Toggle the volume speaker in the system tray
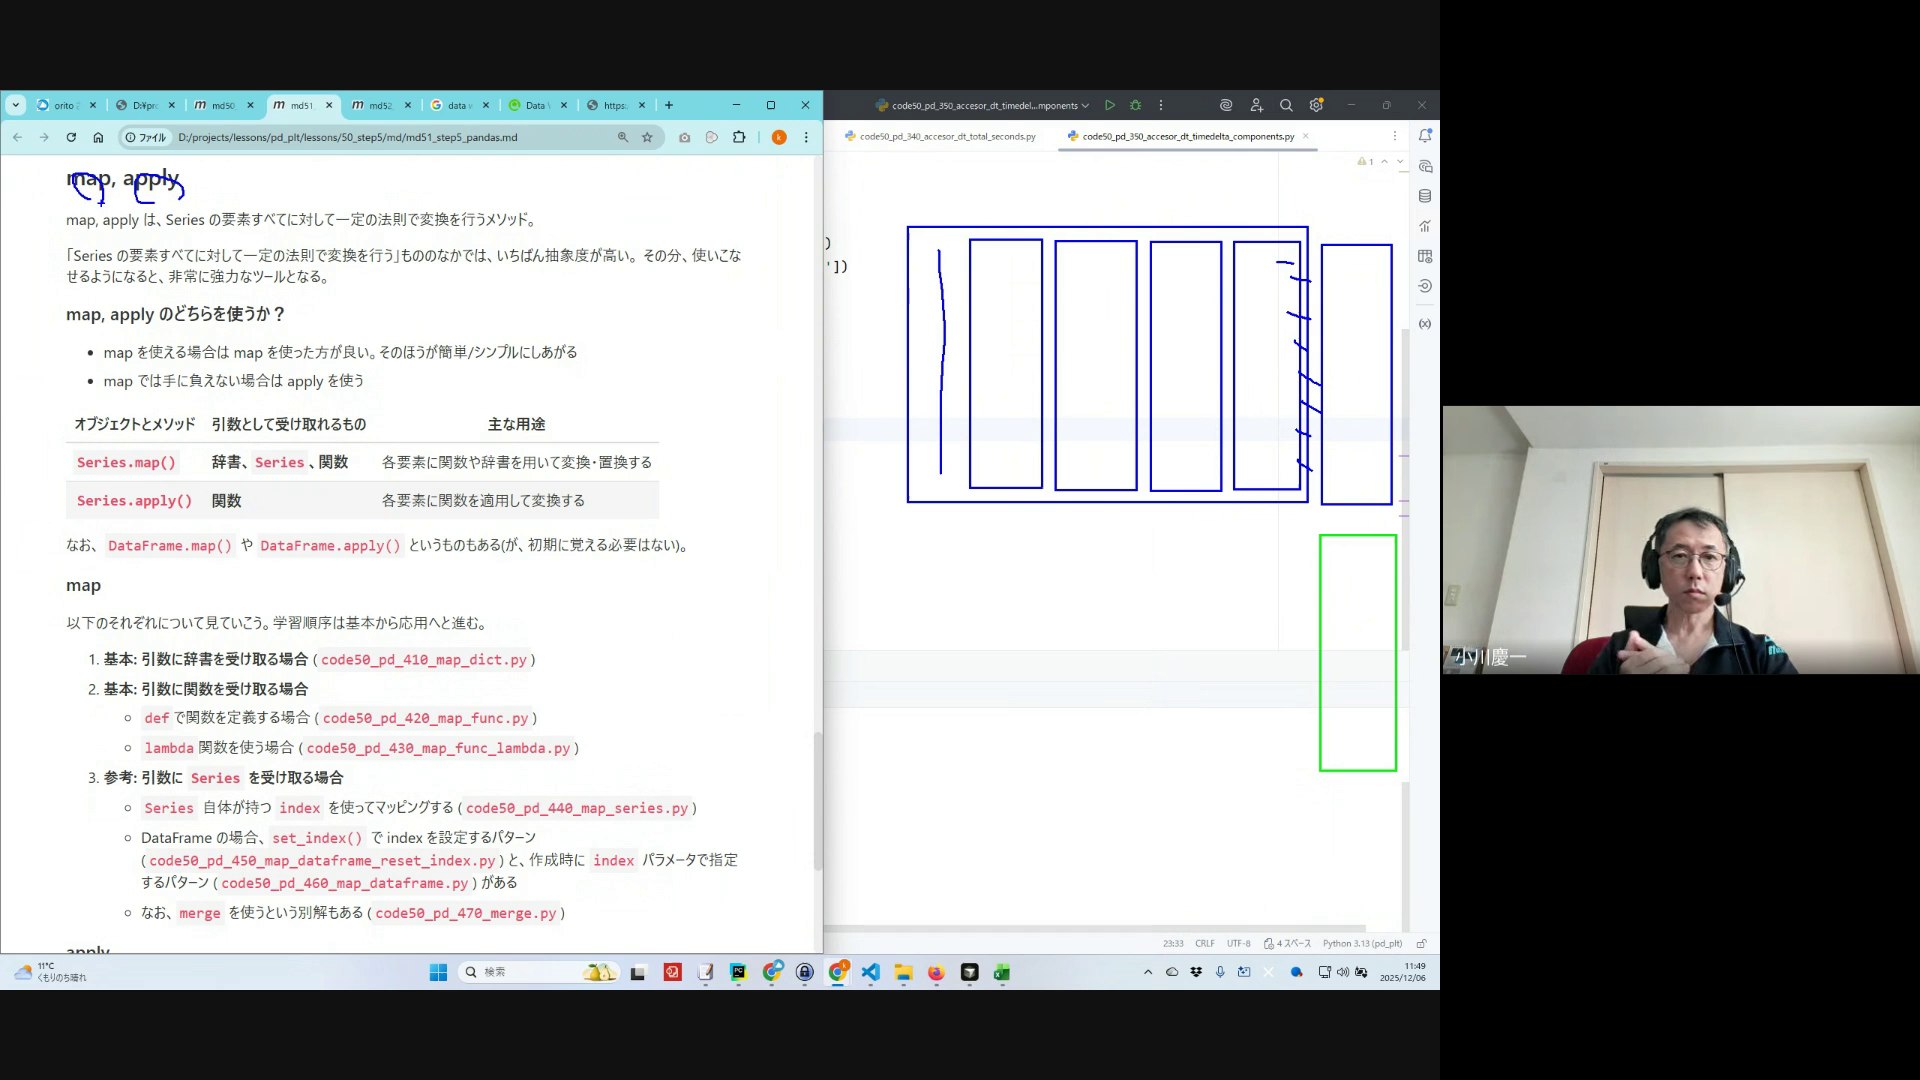1920x1080 pixels. point(1342,972)
